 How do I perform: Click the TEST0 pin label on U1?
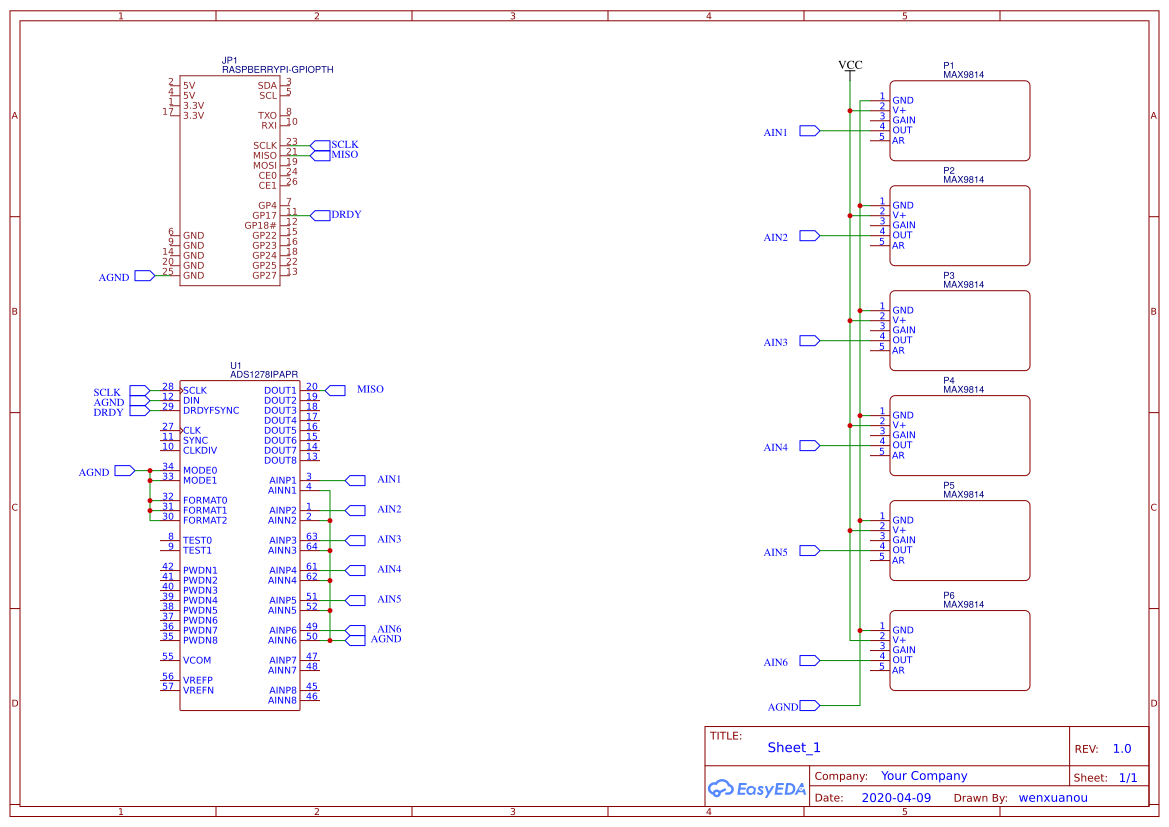(197, 541)
